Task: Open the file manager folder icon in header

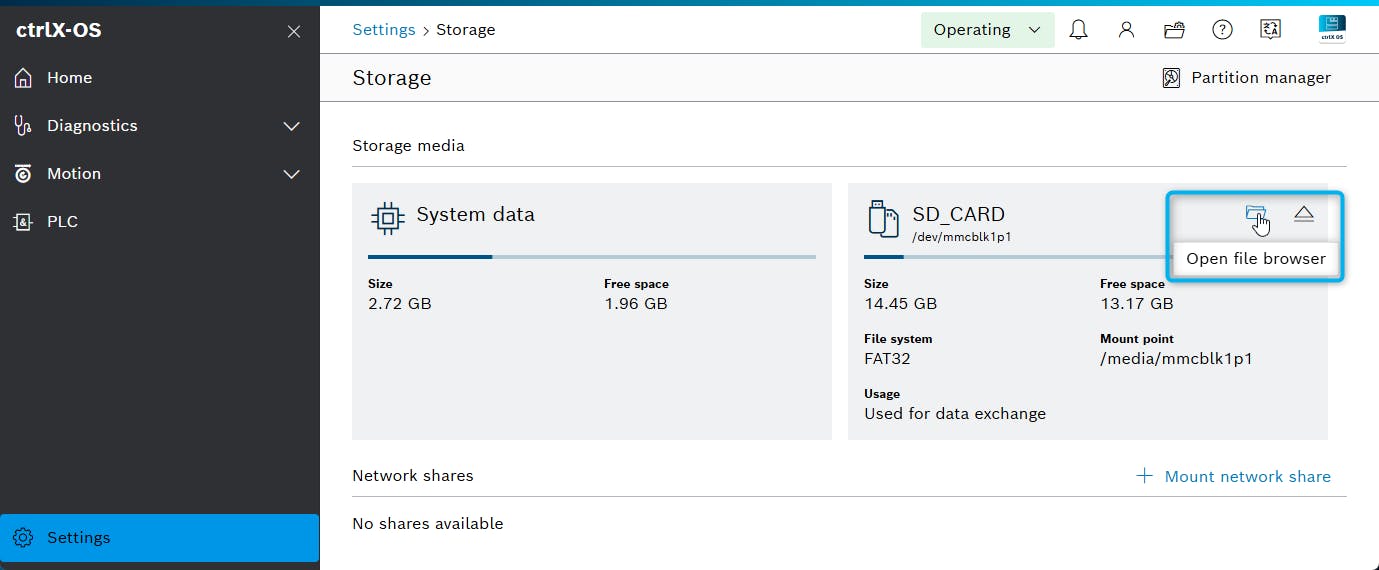Action: coord(1174,30)
